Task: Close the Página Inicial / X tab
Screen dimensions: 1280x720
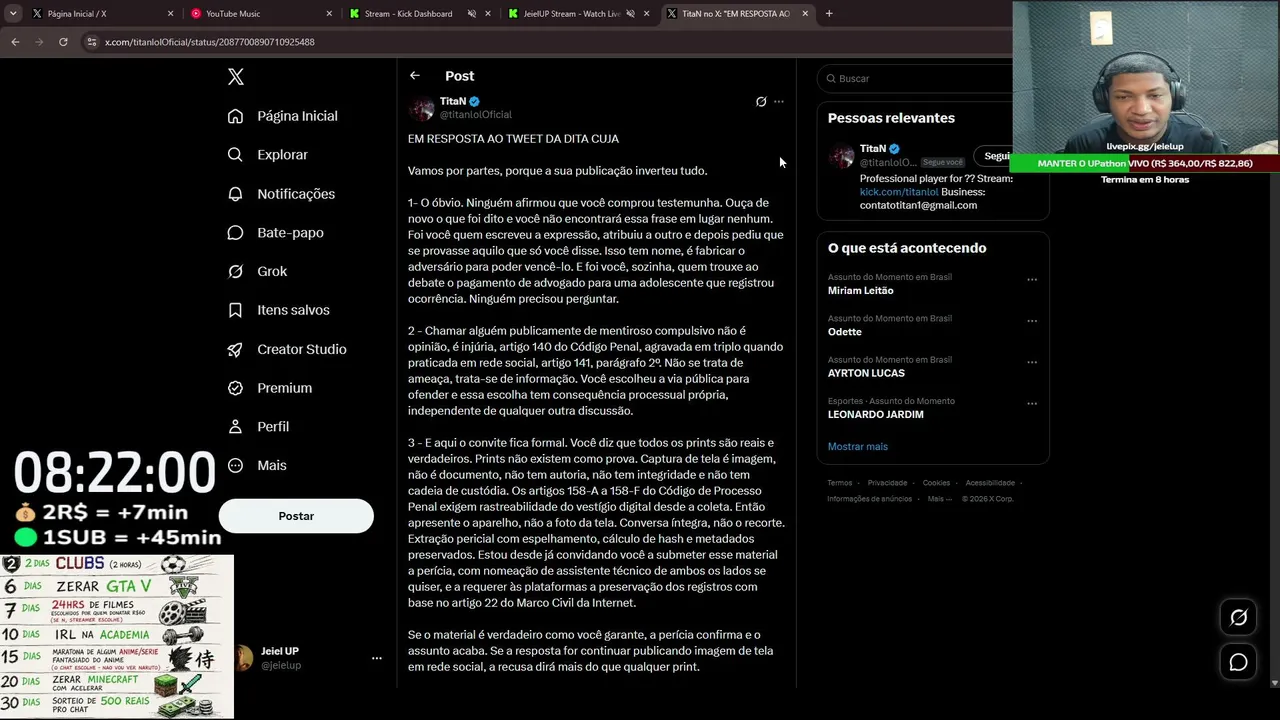Action: pyautogui.click(x=170, y=14)
